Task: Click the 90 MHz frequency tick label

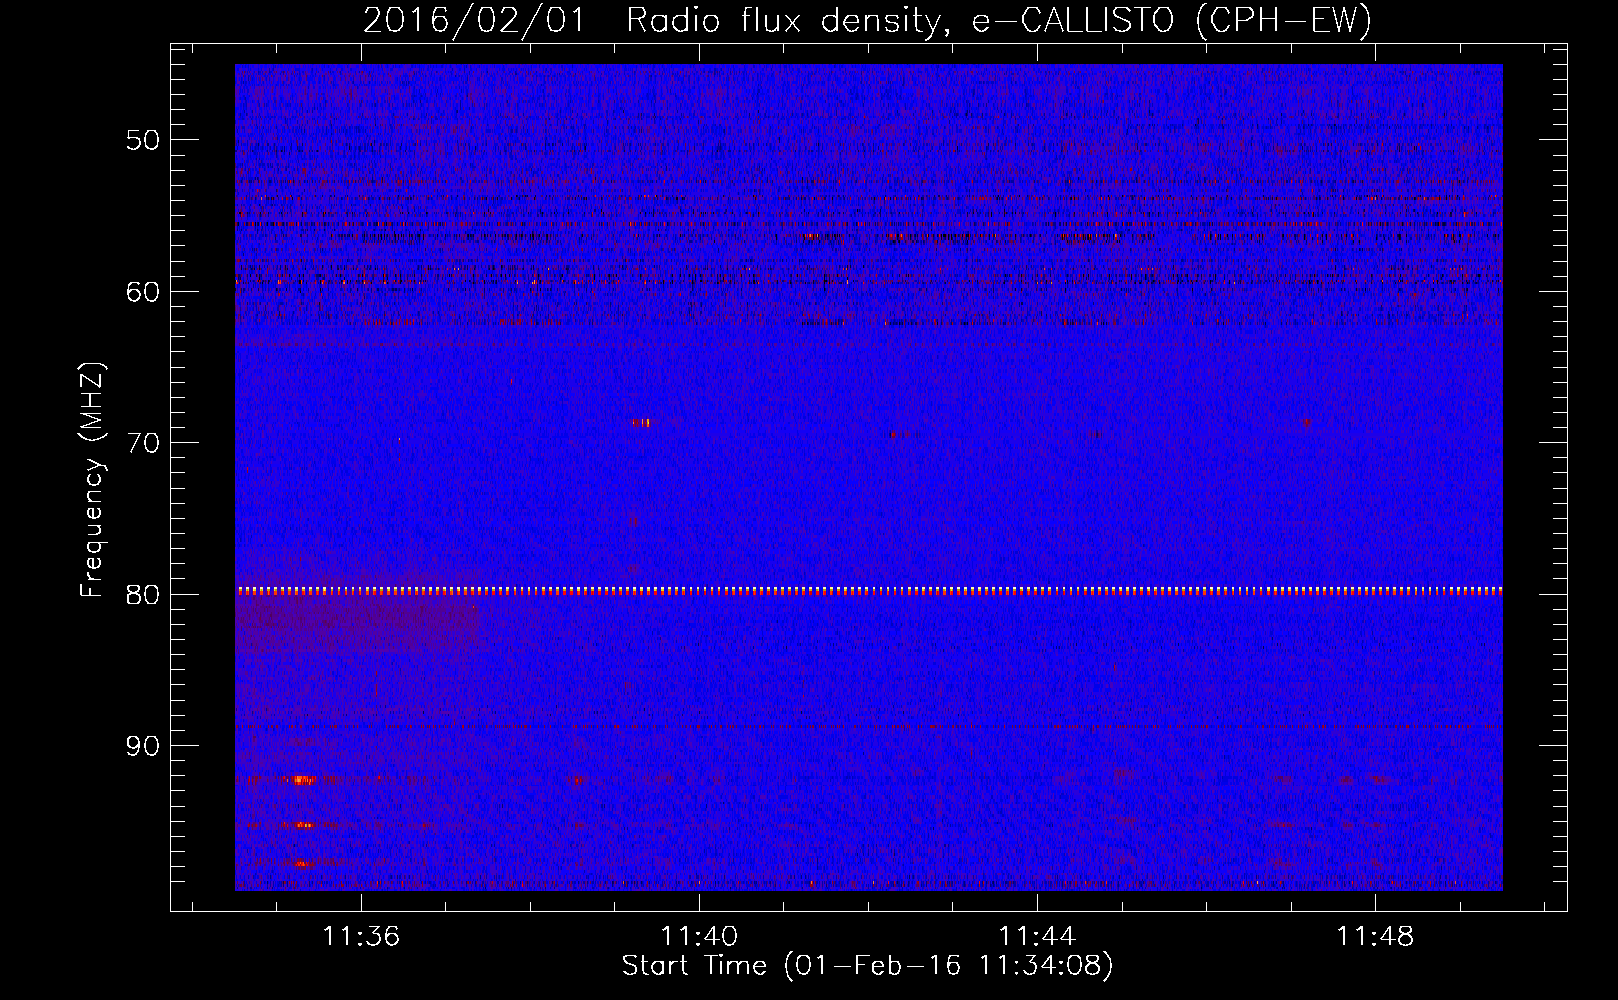Action: (144, 746)
